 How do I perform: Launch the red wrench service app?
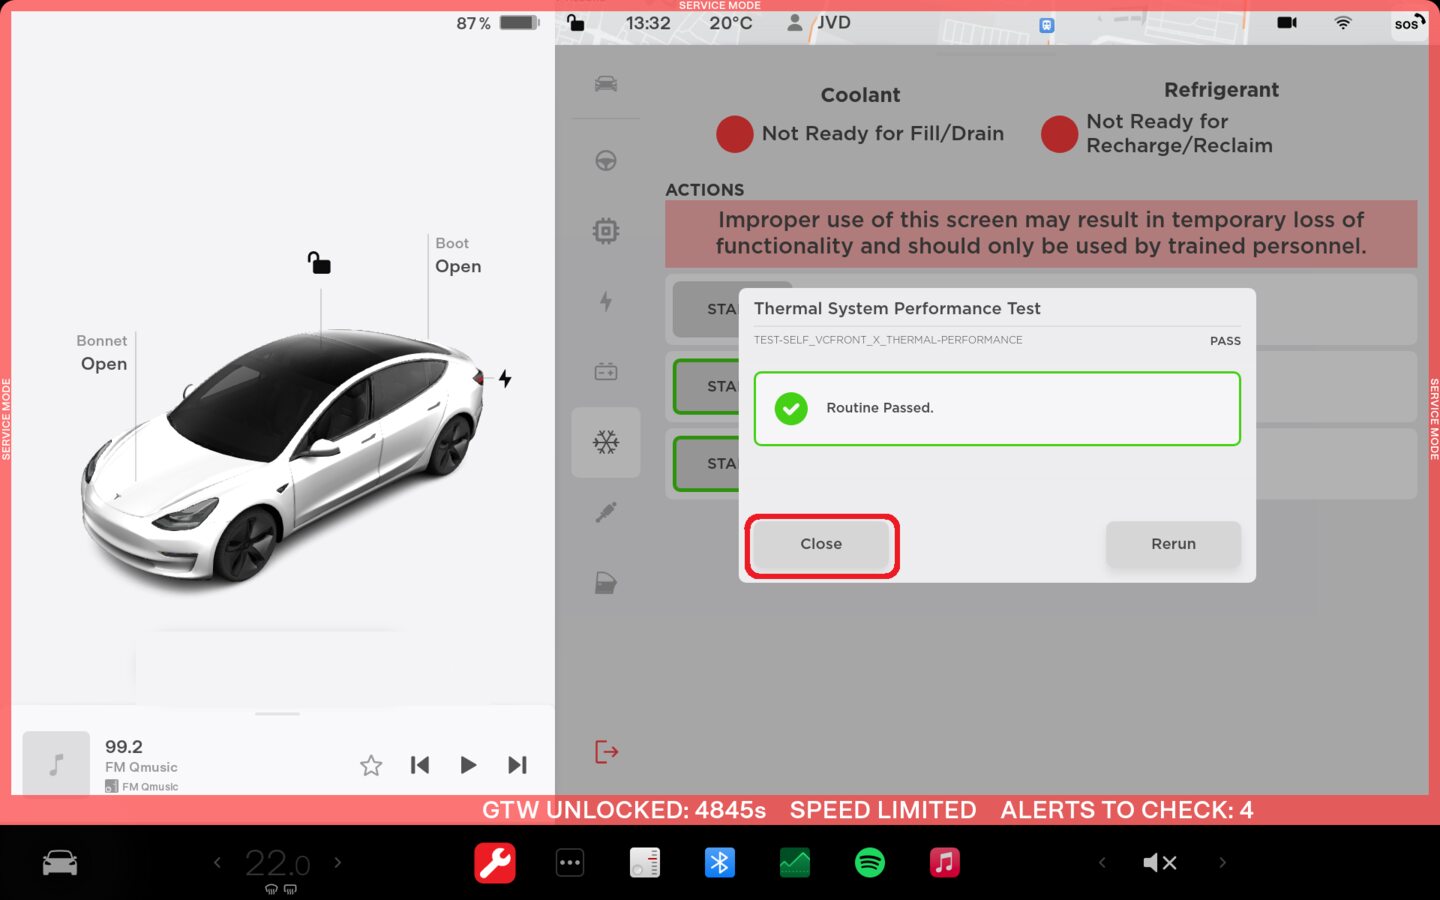495,862
